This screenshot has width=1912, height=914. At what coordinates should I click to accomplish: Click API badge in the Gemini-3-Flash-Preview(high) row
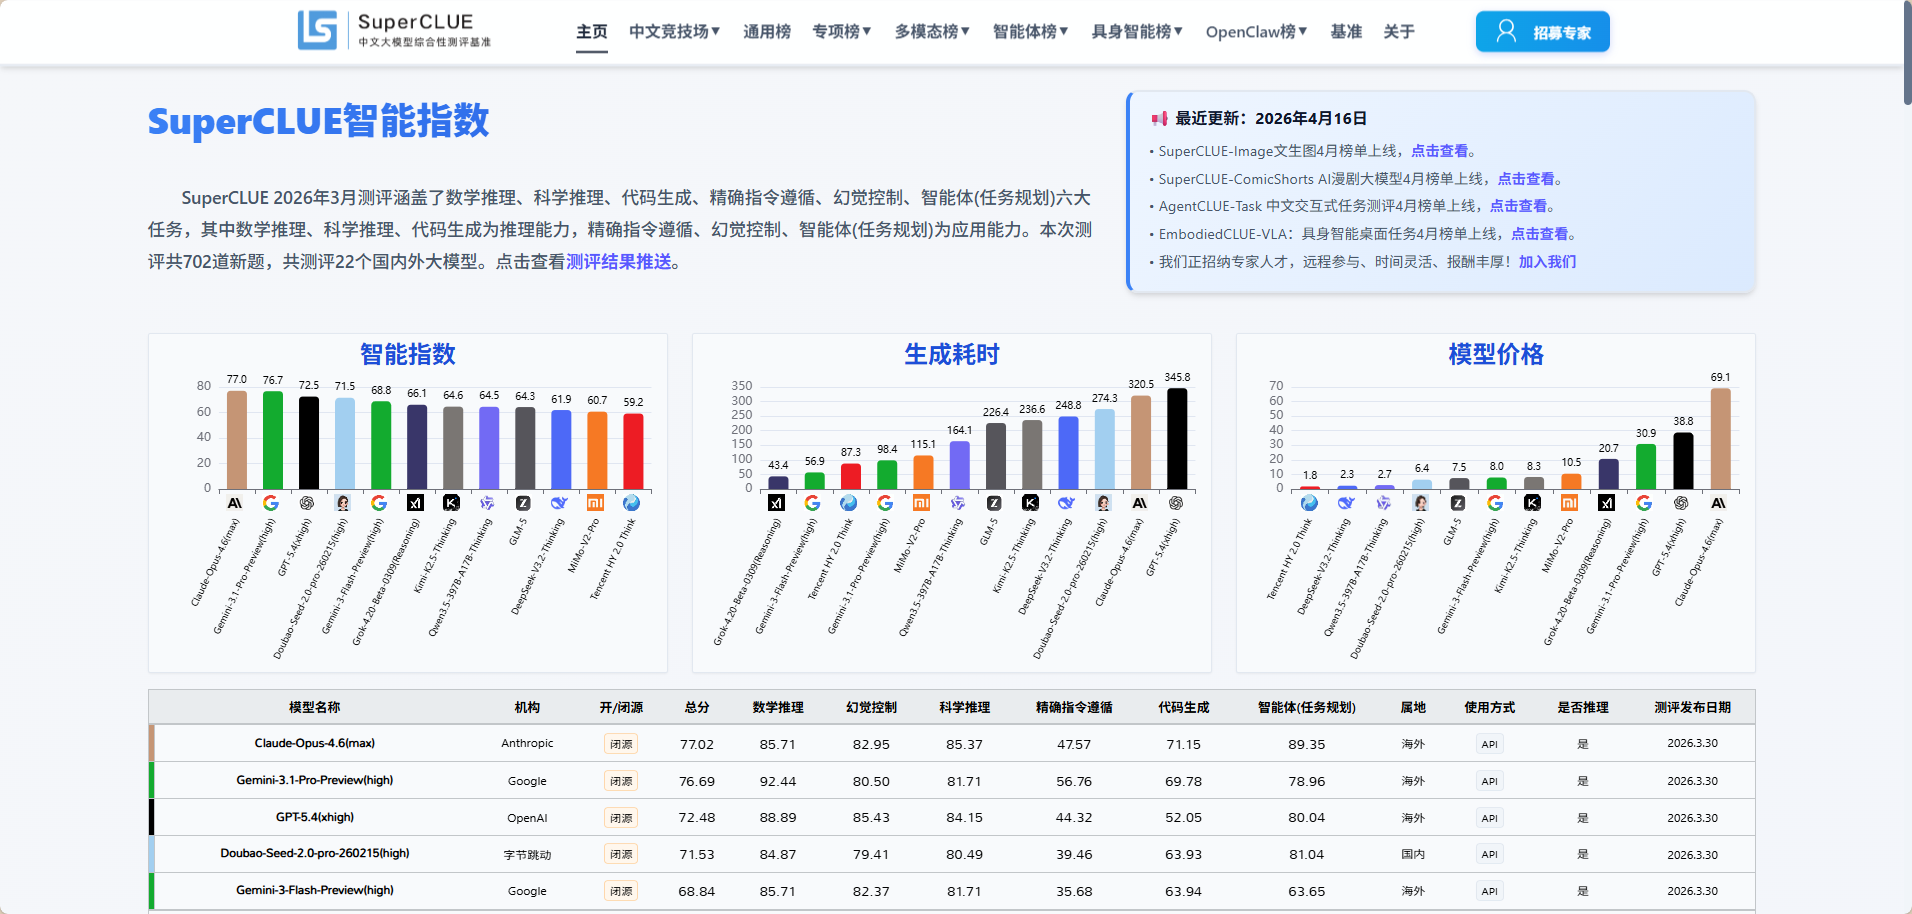1489,891
